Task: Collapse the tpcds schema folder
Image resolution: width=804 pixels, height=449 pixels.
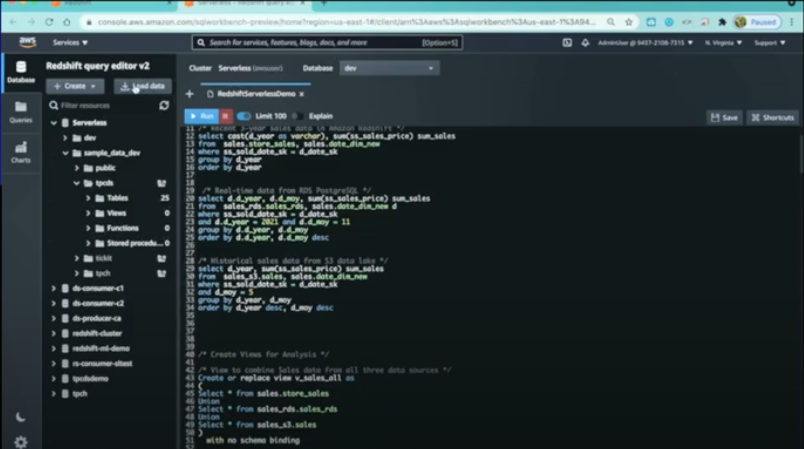Action: point(76,183)
